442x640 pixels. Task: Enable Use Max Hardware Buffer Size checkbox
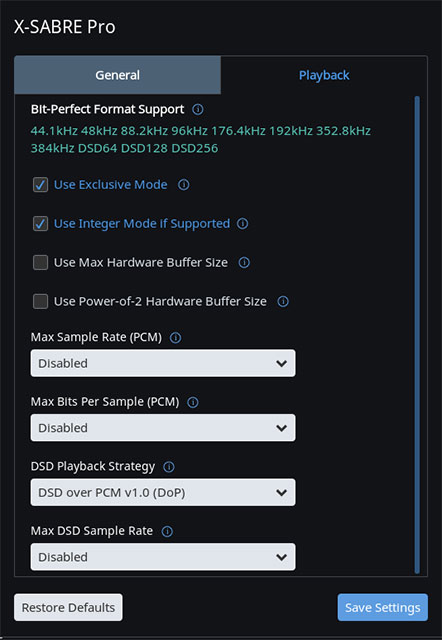coord(40,262)
